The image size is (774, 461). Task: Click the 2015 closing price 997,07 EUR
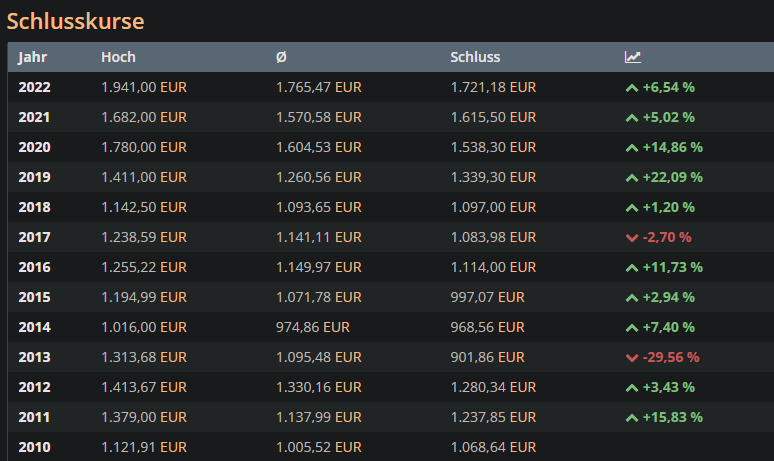click(487, 297)
